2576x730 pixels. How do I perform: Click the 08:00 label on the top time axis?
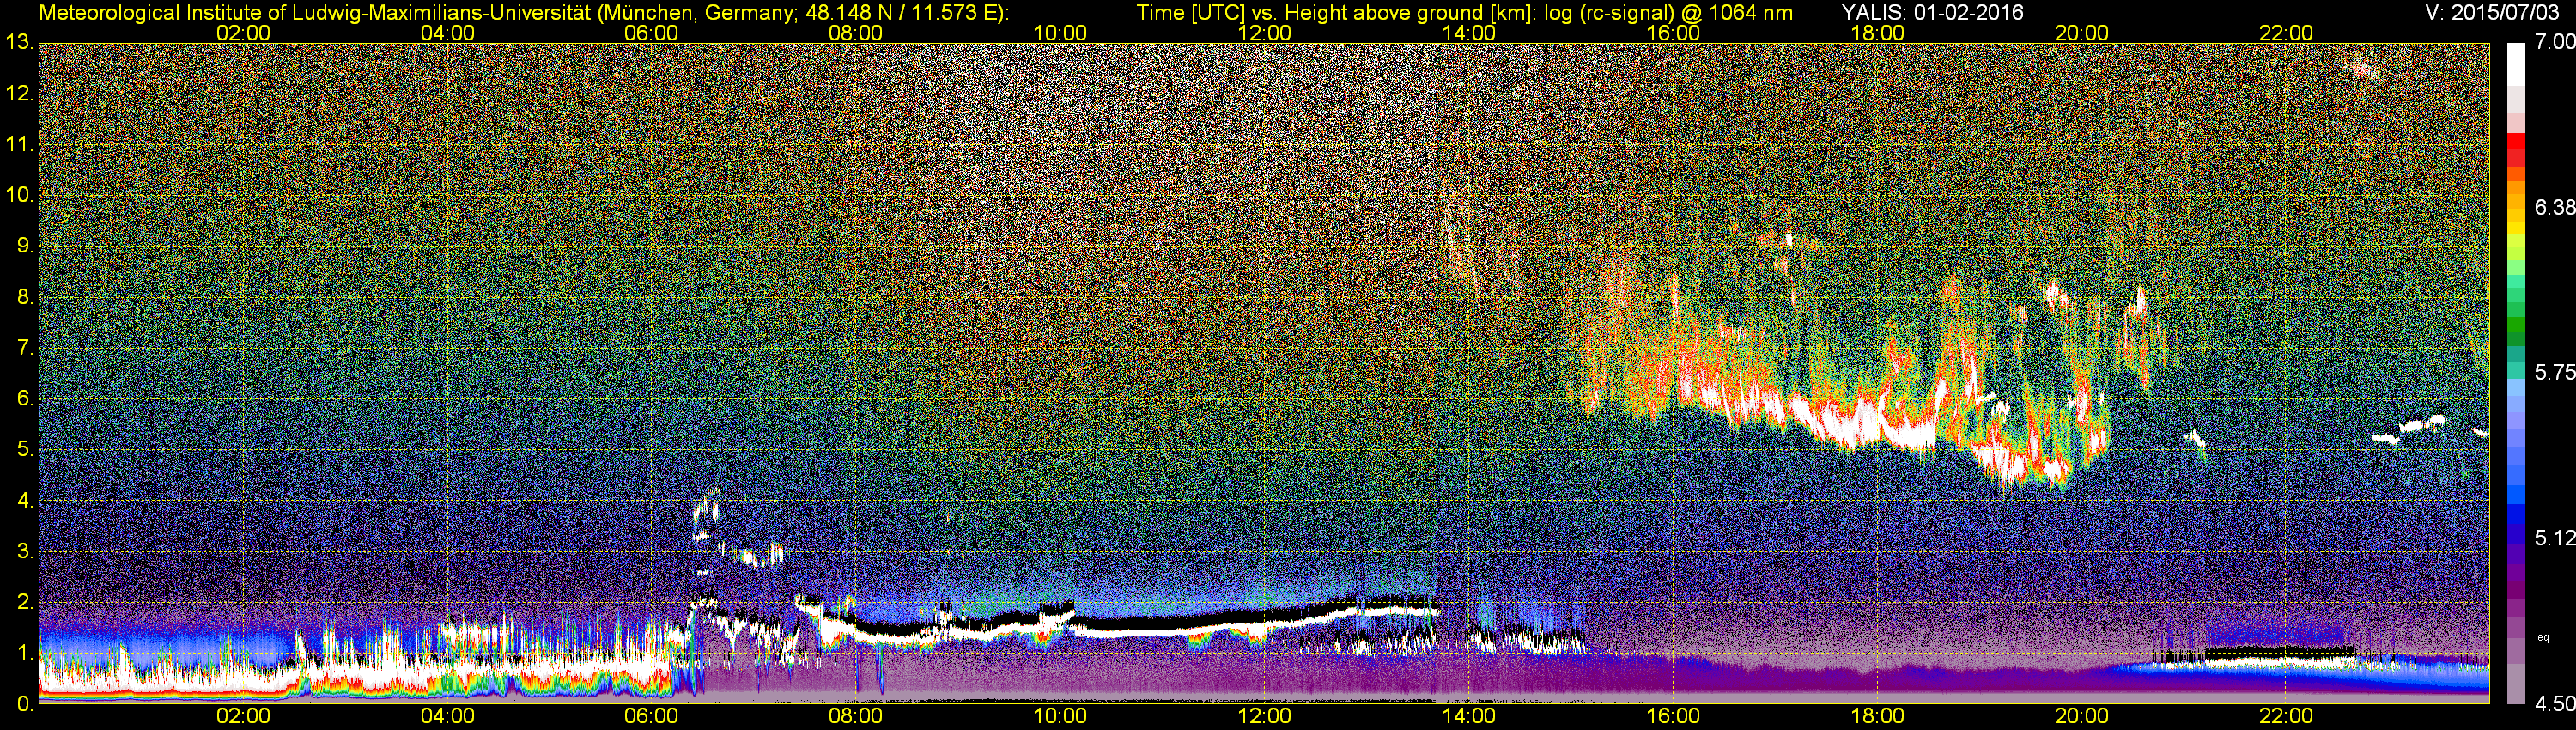point(856,33)
